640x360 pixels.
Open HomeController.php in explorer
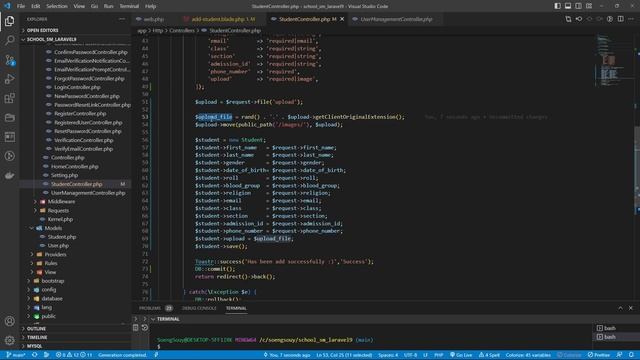[75, 167]
